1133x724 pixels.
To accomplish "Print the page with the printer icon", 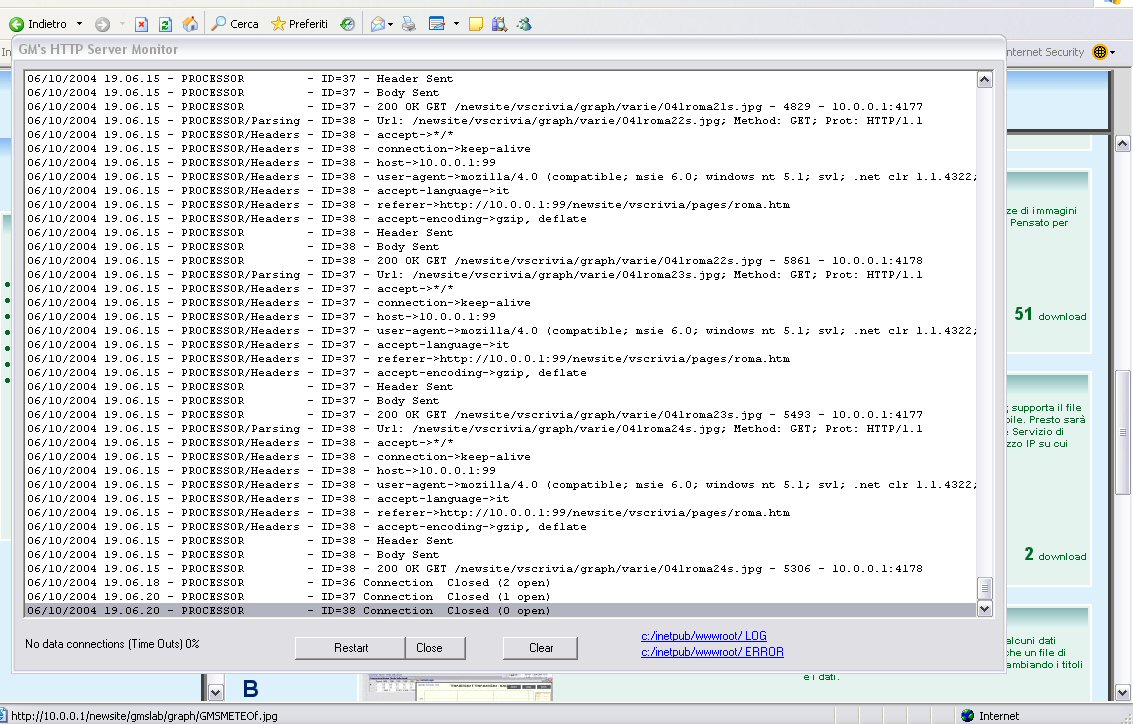I will [x=409, y=25].
